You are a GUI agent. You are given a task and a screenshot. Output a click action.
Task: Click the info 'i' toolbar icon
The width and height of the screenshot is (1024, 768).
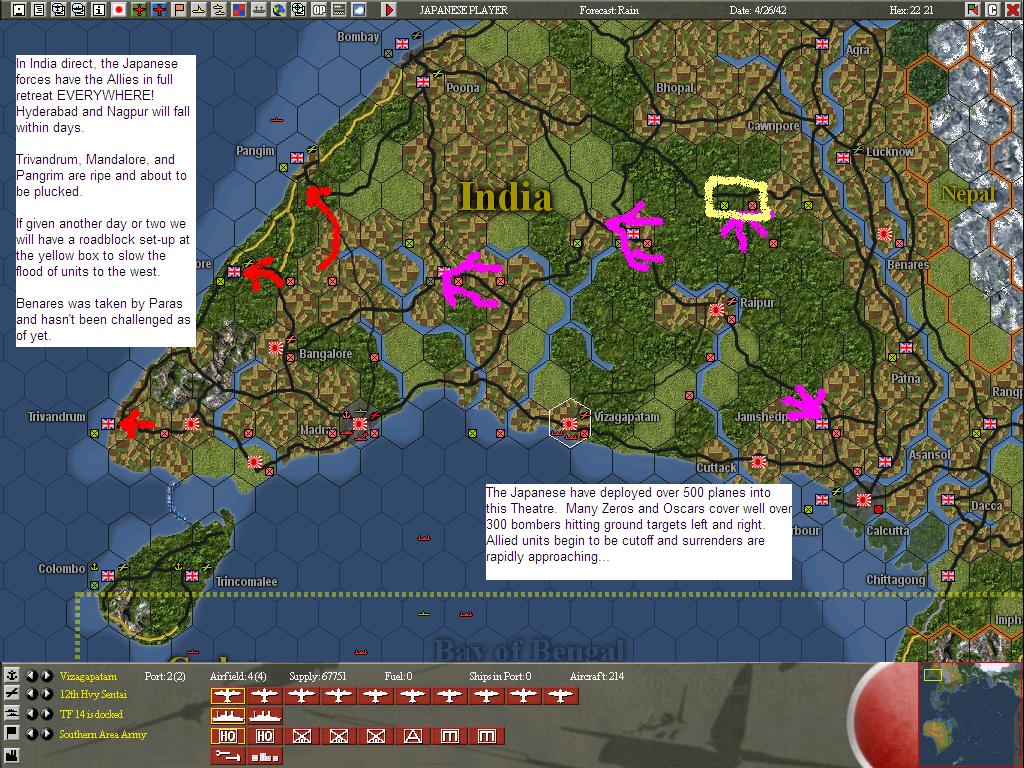click(99, 10)
